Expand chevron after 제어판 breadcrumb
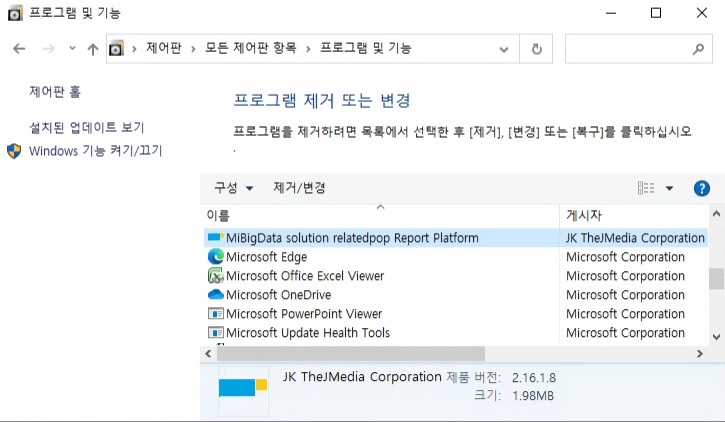 tap(193, 49)
